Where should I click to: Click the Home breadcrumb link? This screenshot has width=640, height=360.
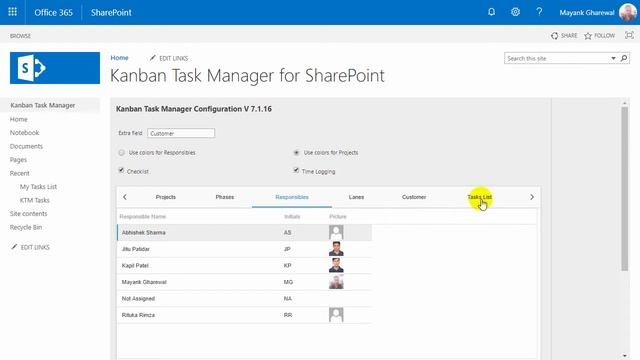click(x=119, y=58)
